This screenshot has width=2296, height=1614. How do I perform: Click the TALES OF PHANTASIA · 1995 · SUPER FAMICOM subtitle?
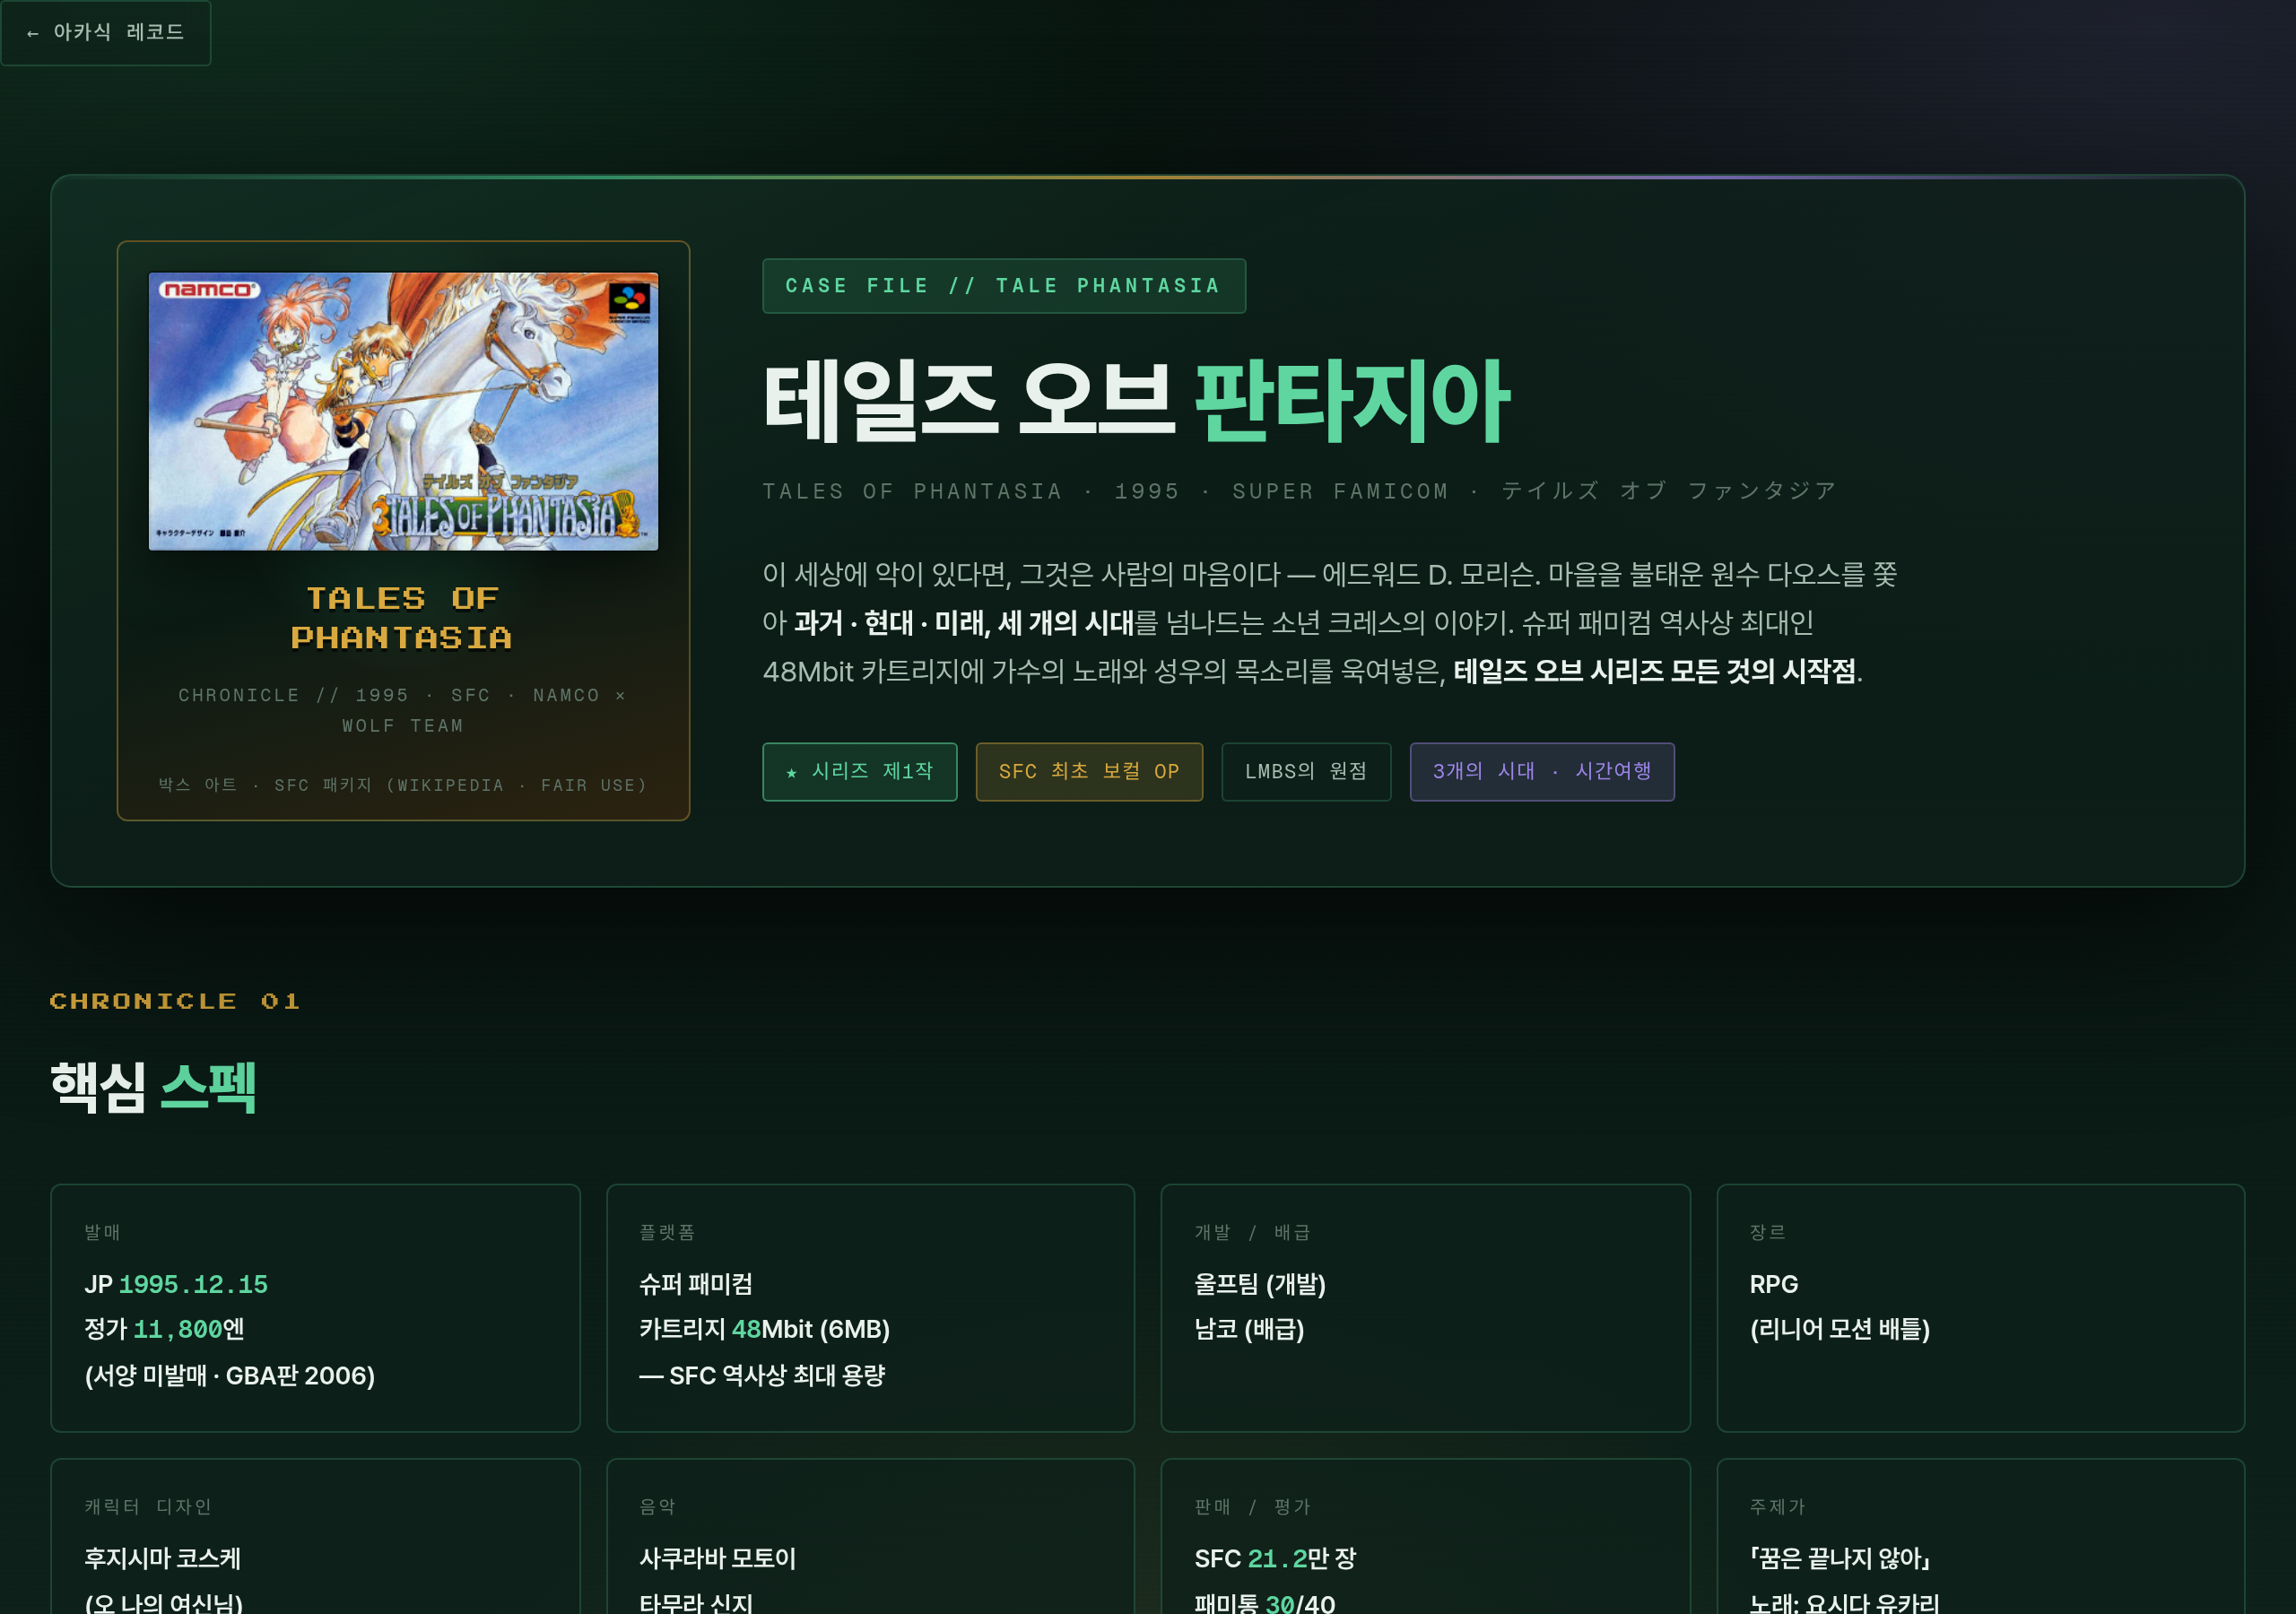pyautogui.click(x=1299, y=491)
